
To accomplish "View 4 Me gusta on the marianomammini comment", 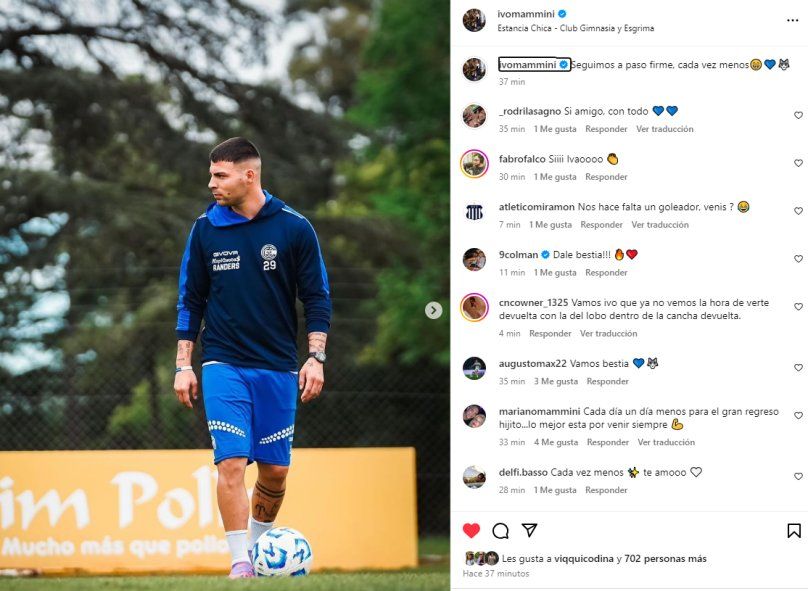I will (x=556, y=442).
